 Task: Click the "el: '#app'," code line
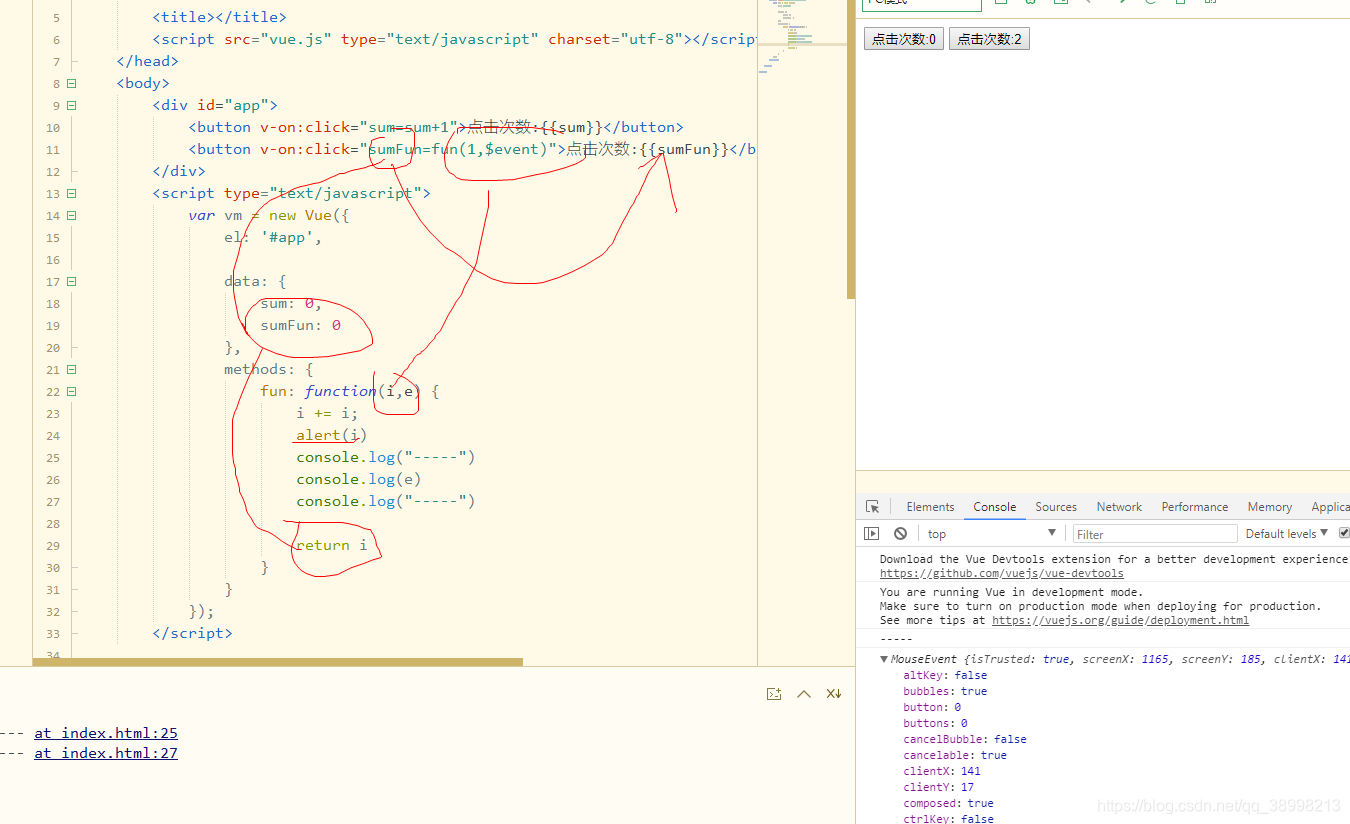(273, 238)
